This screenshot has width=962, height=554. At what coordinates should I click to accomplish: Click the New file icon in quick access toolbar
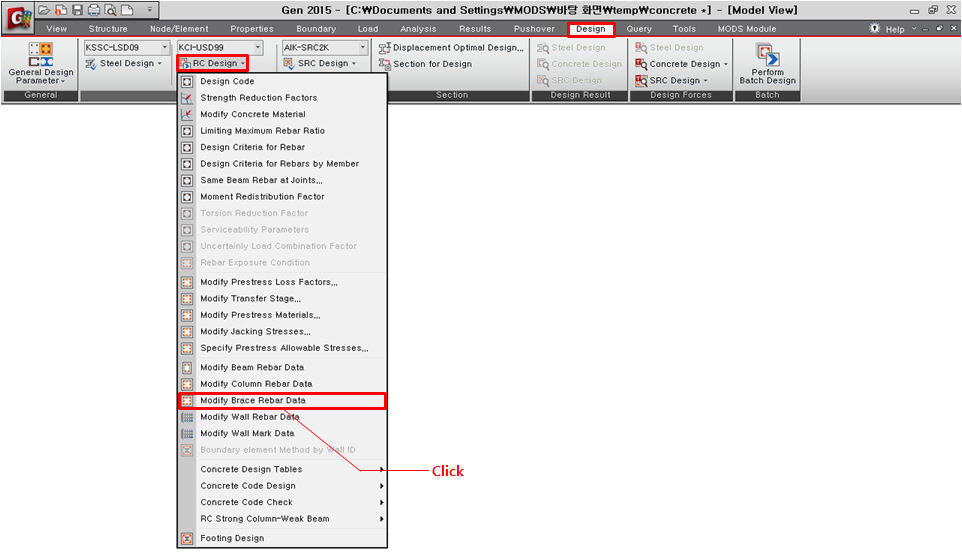(x=61, y=10)
